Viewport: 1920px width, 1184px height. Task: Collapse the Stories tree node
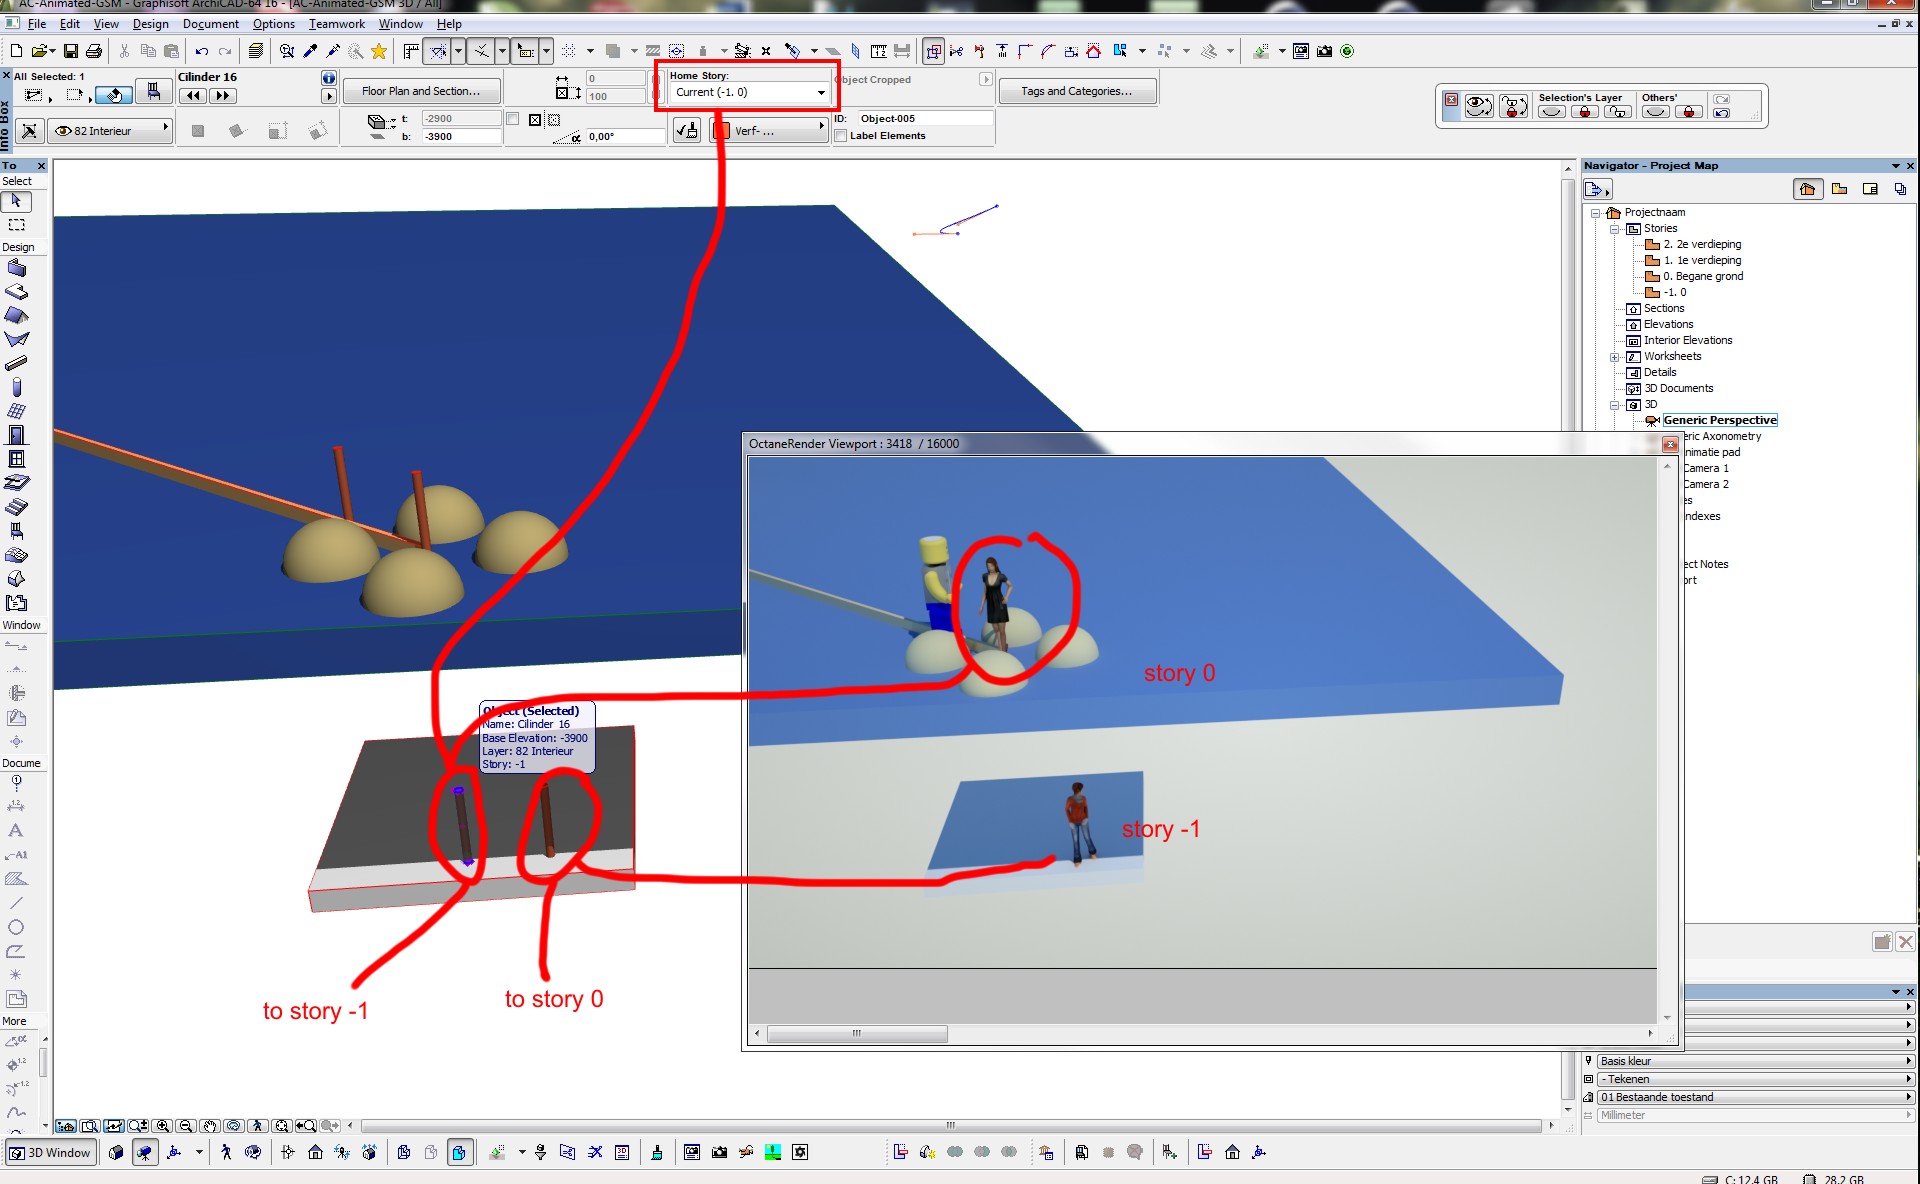click(1614, 229)
